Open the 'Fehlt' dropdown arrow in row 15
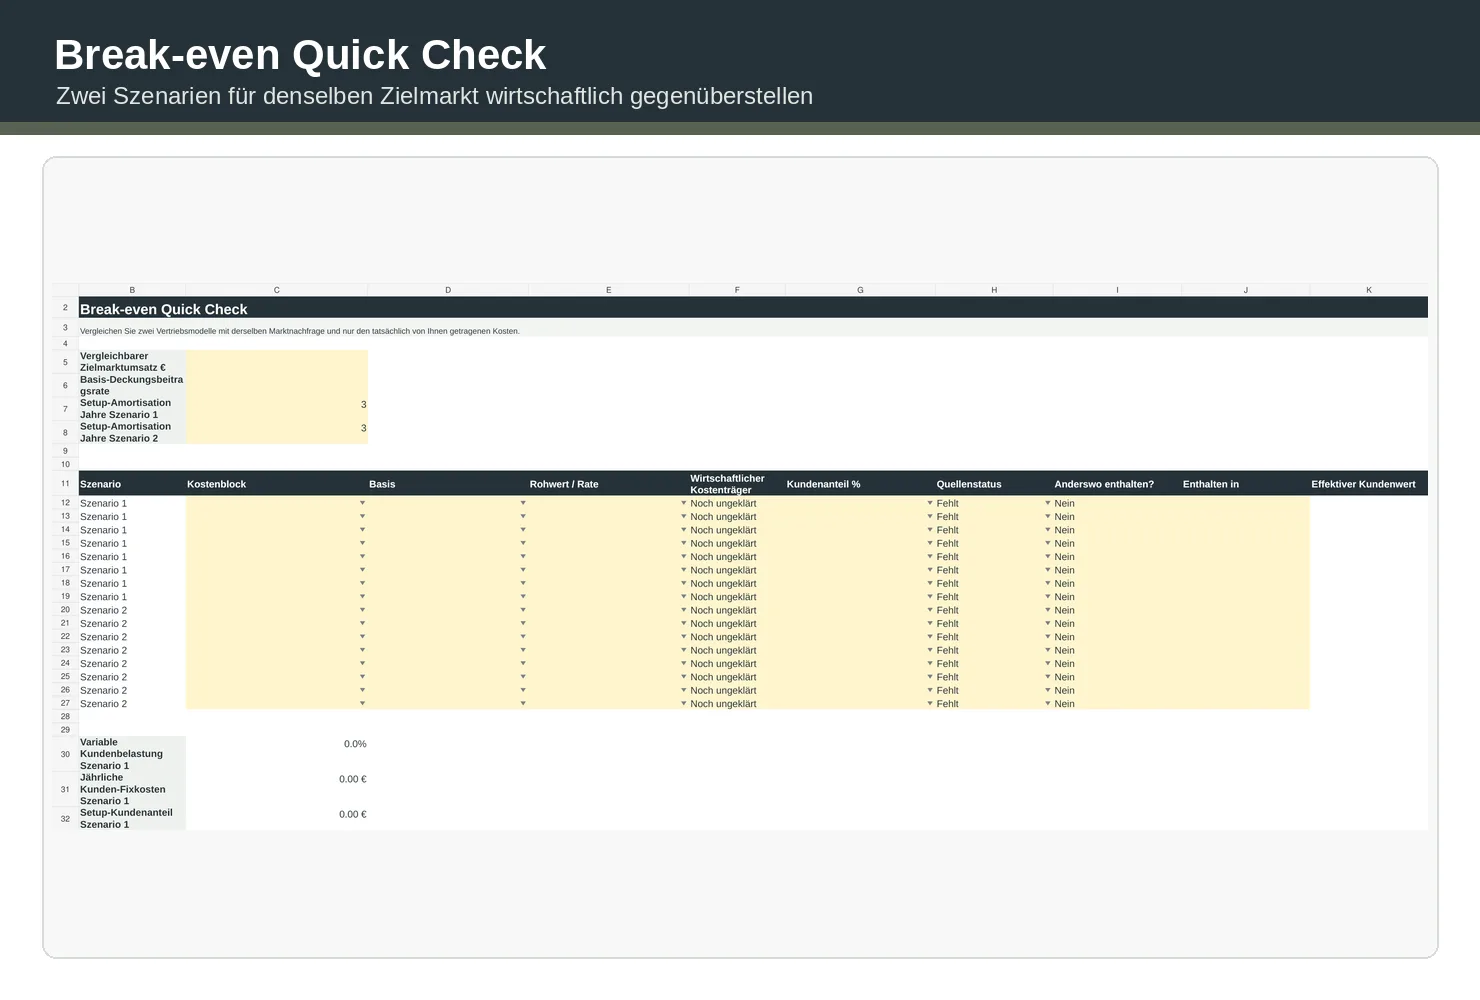 pyautogui.click(x=930, y=543)
